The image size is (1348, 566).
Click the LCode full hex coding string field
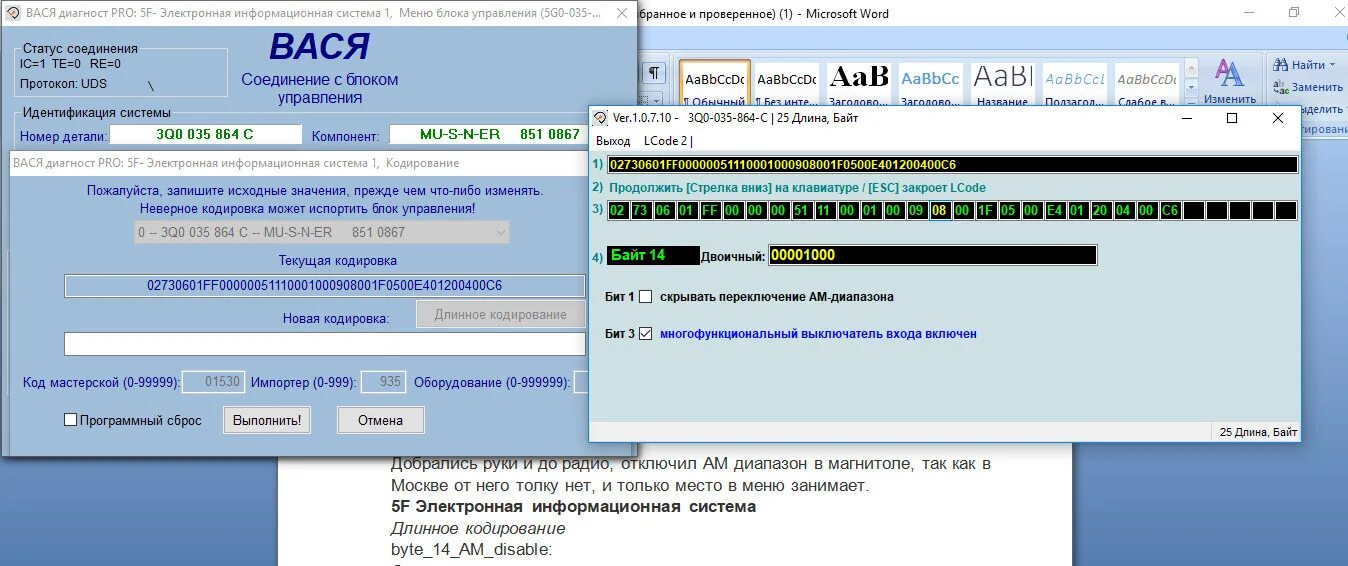coord(951,165)
